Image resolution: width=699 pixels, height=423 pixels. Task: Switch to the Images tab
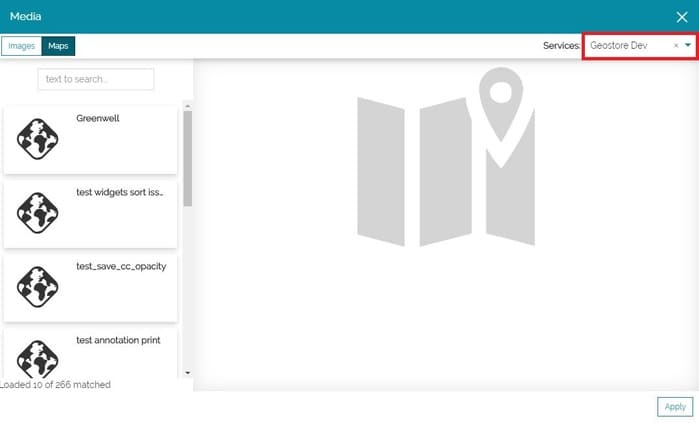(x=22, y=46)
